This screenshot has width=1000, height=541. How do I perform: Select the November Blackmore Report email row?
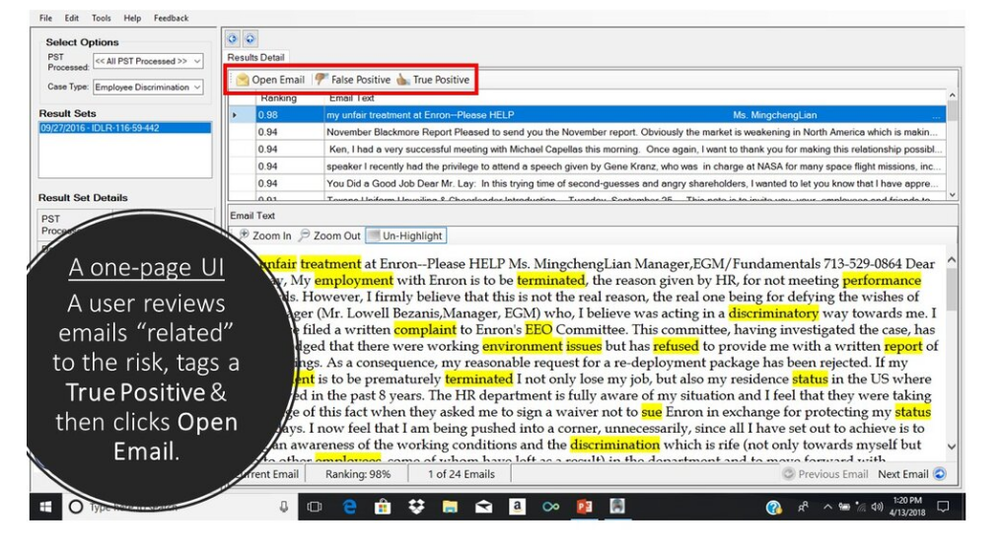pos(587,132)
